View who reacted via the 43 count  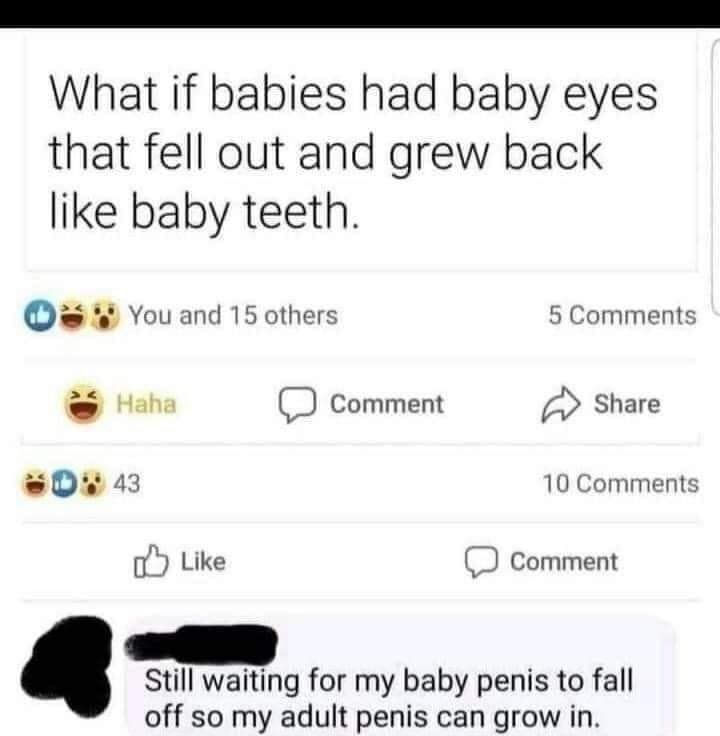[x=126, y=484]
